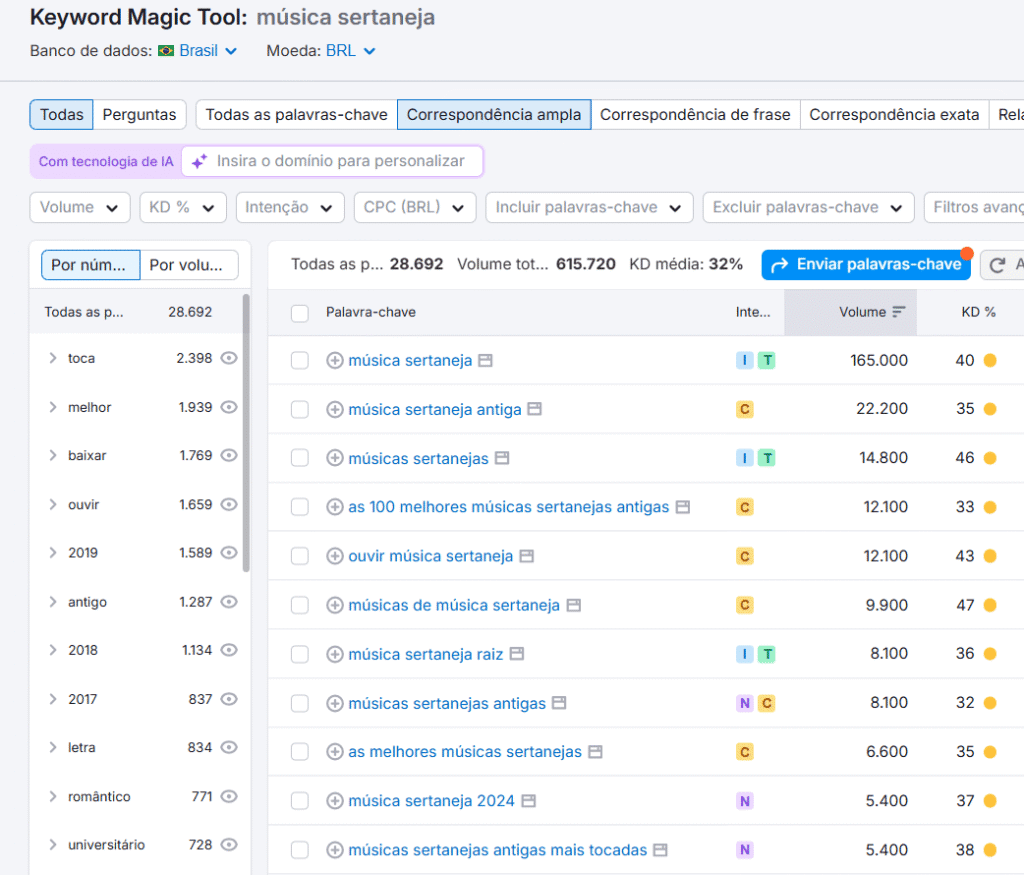Image resolution: width=1024 pixels, height=875 pixels.
Task: Check the músicas de música sertaneja checkbox
Action: pos(300,605)
